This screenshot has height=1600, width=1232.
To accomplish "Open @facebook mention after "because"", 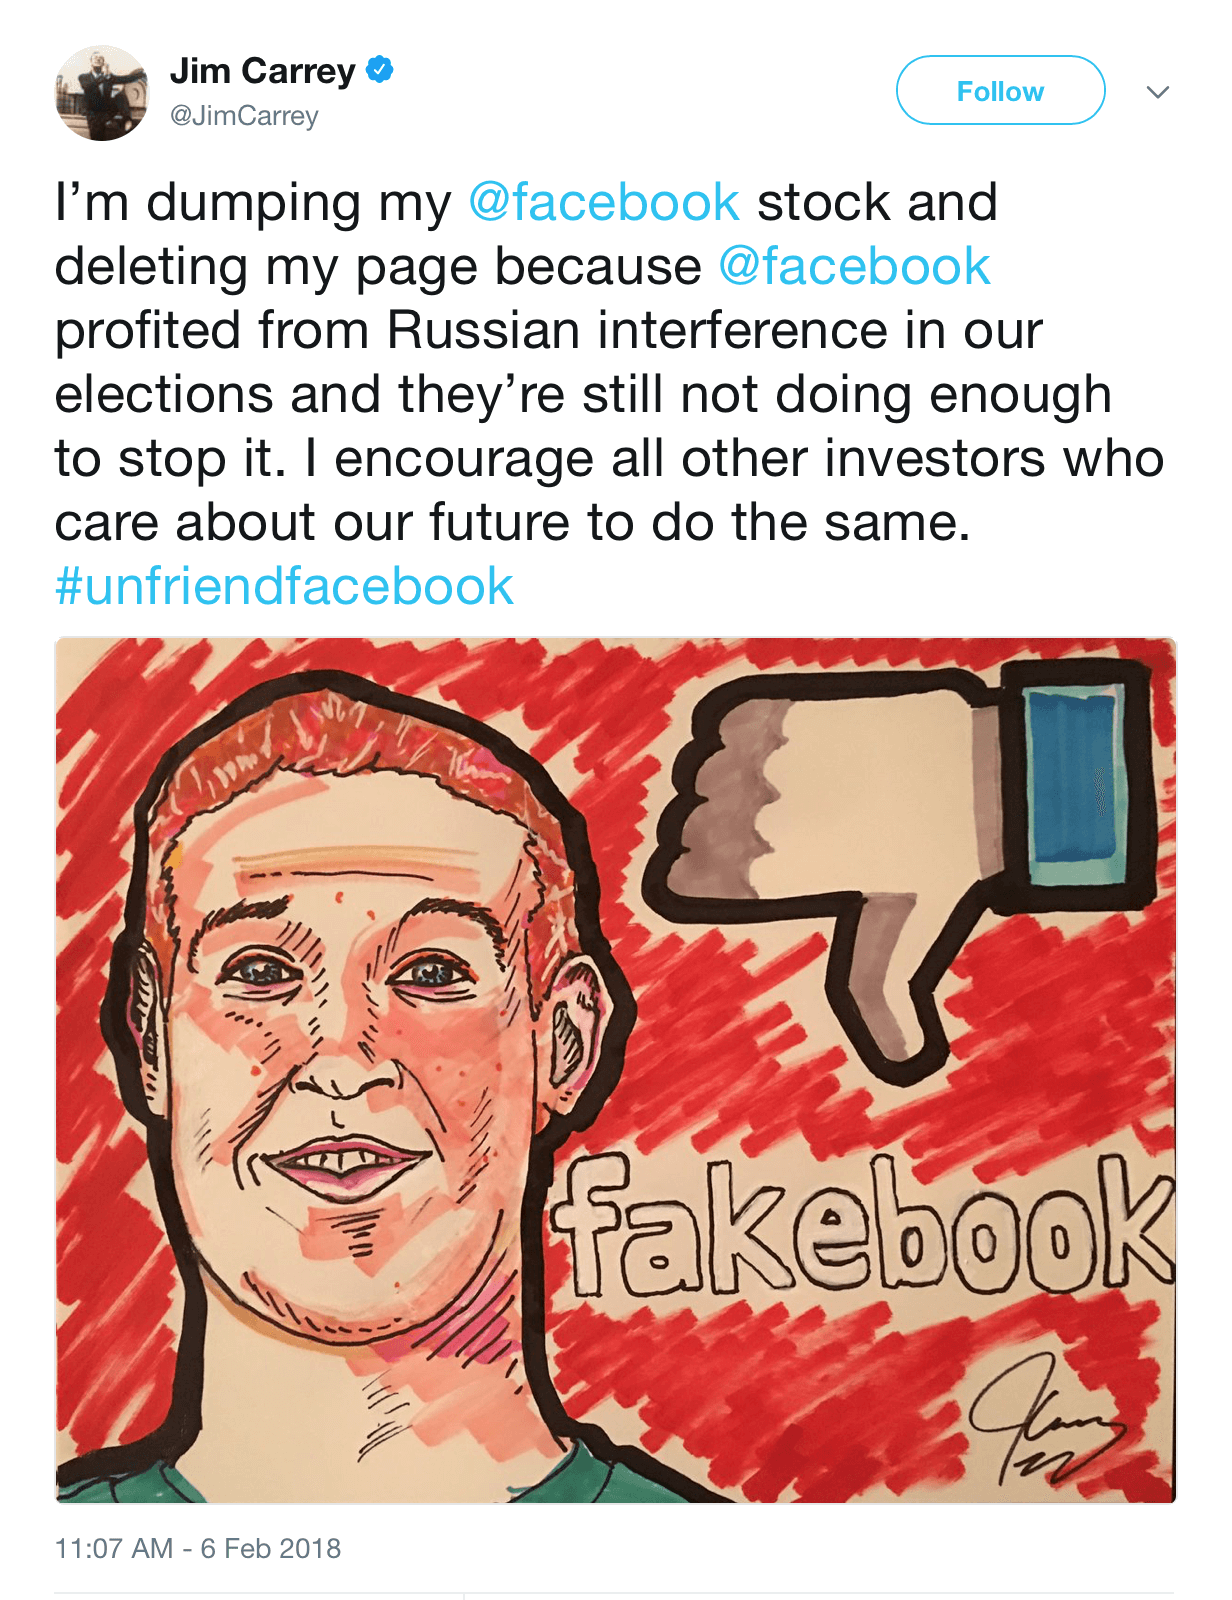I will tap(854, 266).
